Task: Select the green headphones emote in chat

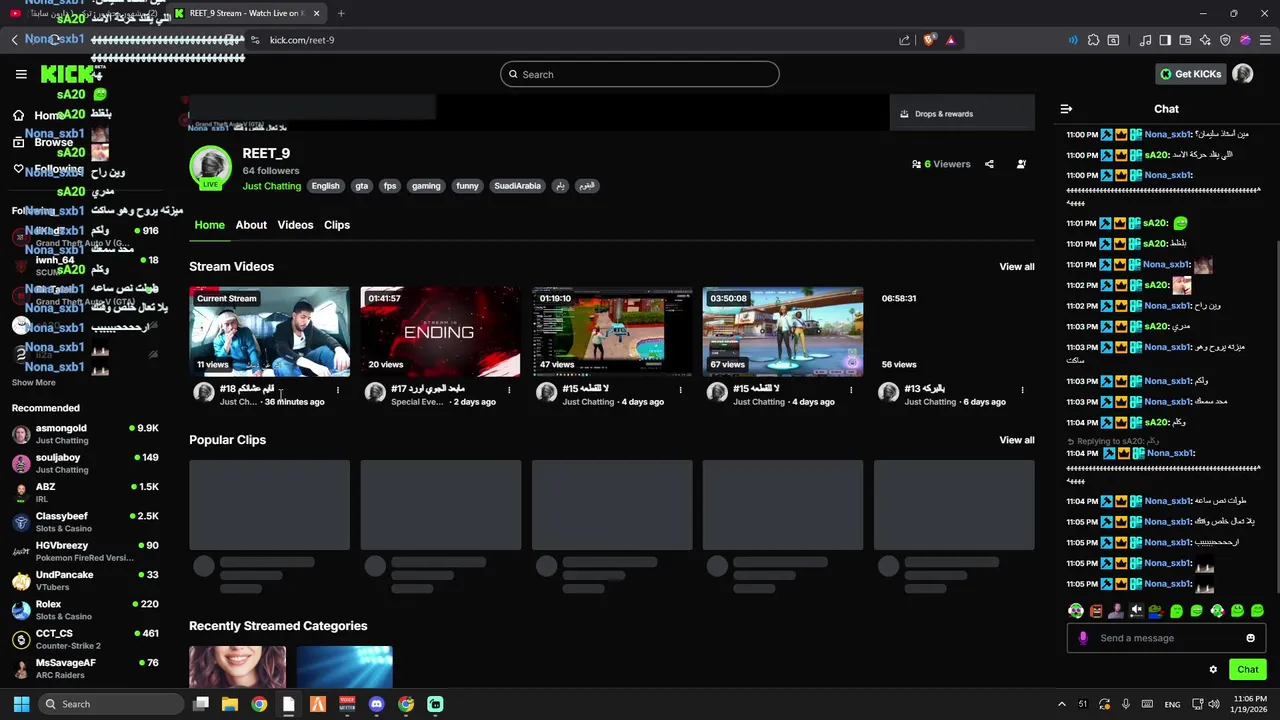Action: click(x=1076, y=610)
